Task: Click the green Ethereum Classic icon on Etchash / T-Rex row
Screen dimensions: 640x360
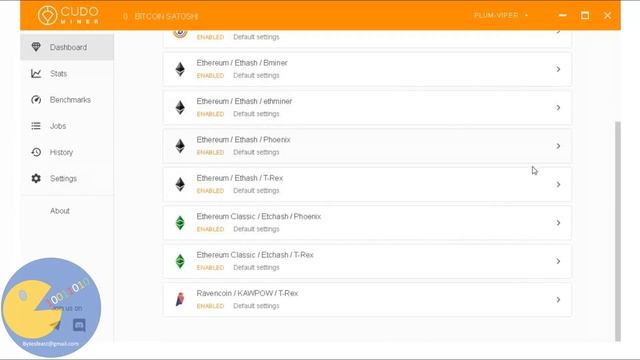Action: [180, 261]
